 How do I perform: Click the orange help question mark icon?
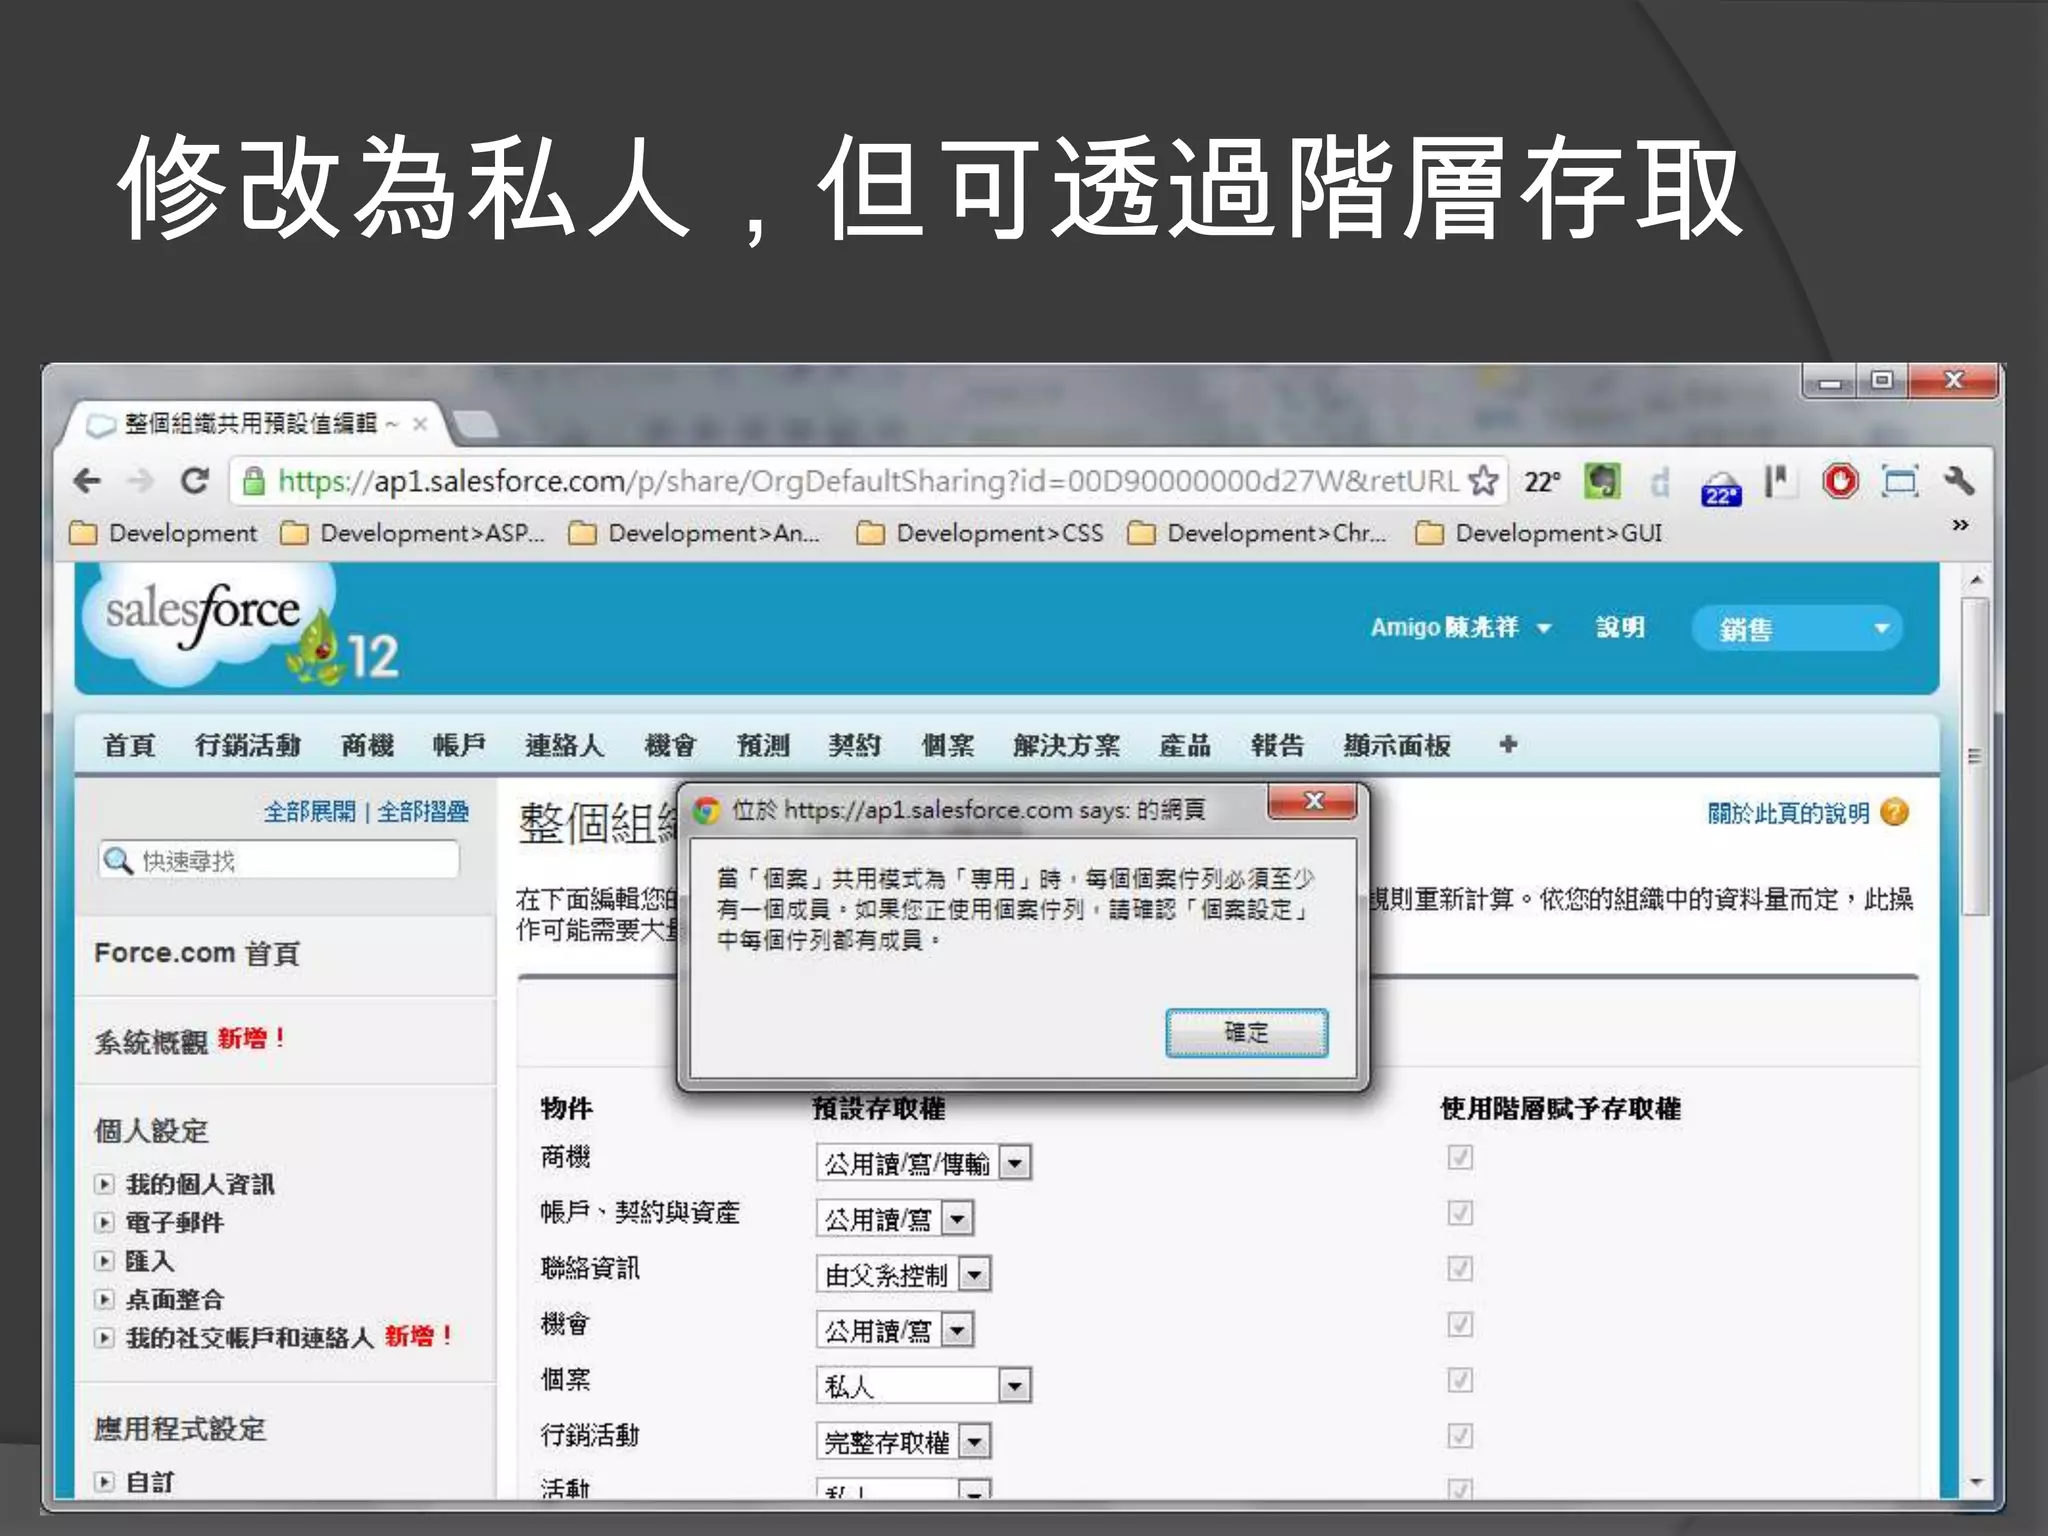coord(1894,812)
